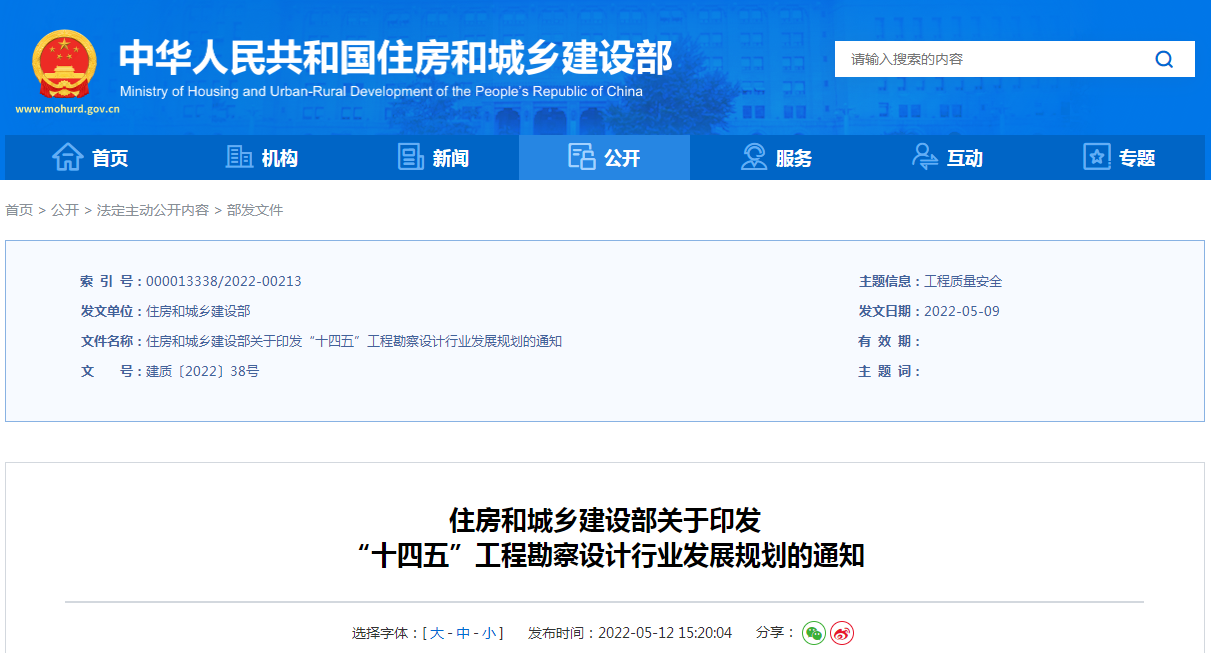This screenshot has height=653, width=1211.
Task: Click the star icon for 专题
Action: [x=1097, y=158]
